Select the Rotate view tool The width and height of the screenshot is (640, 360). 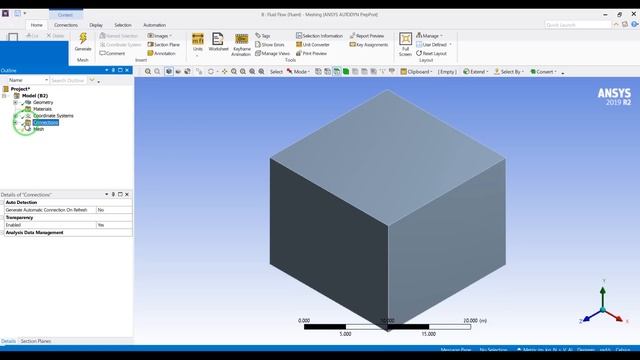tap(211, 71)
